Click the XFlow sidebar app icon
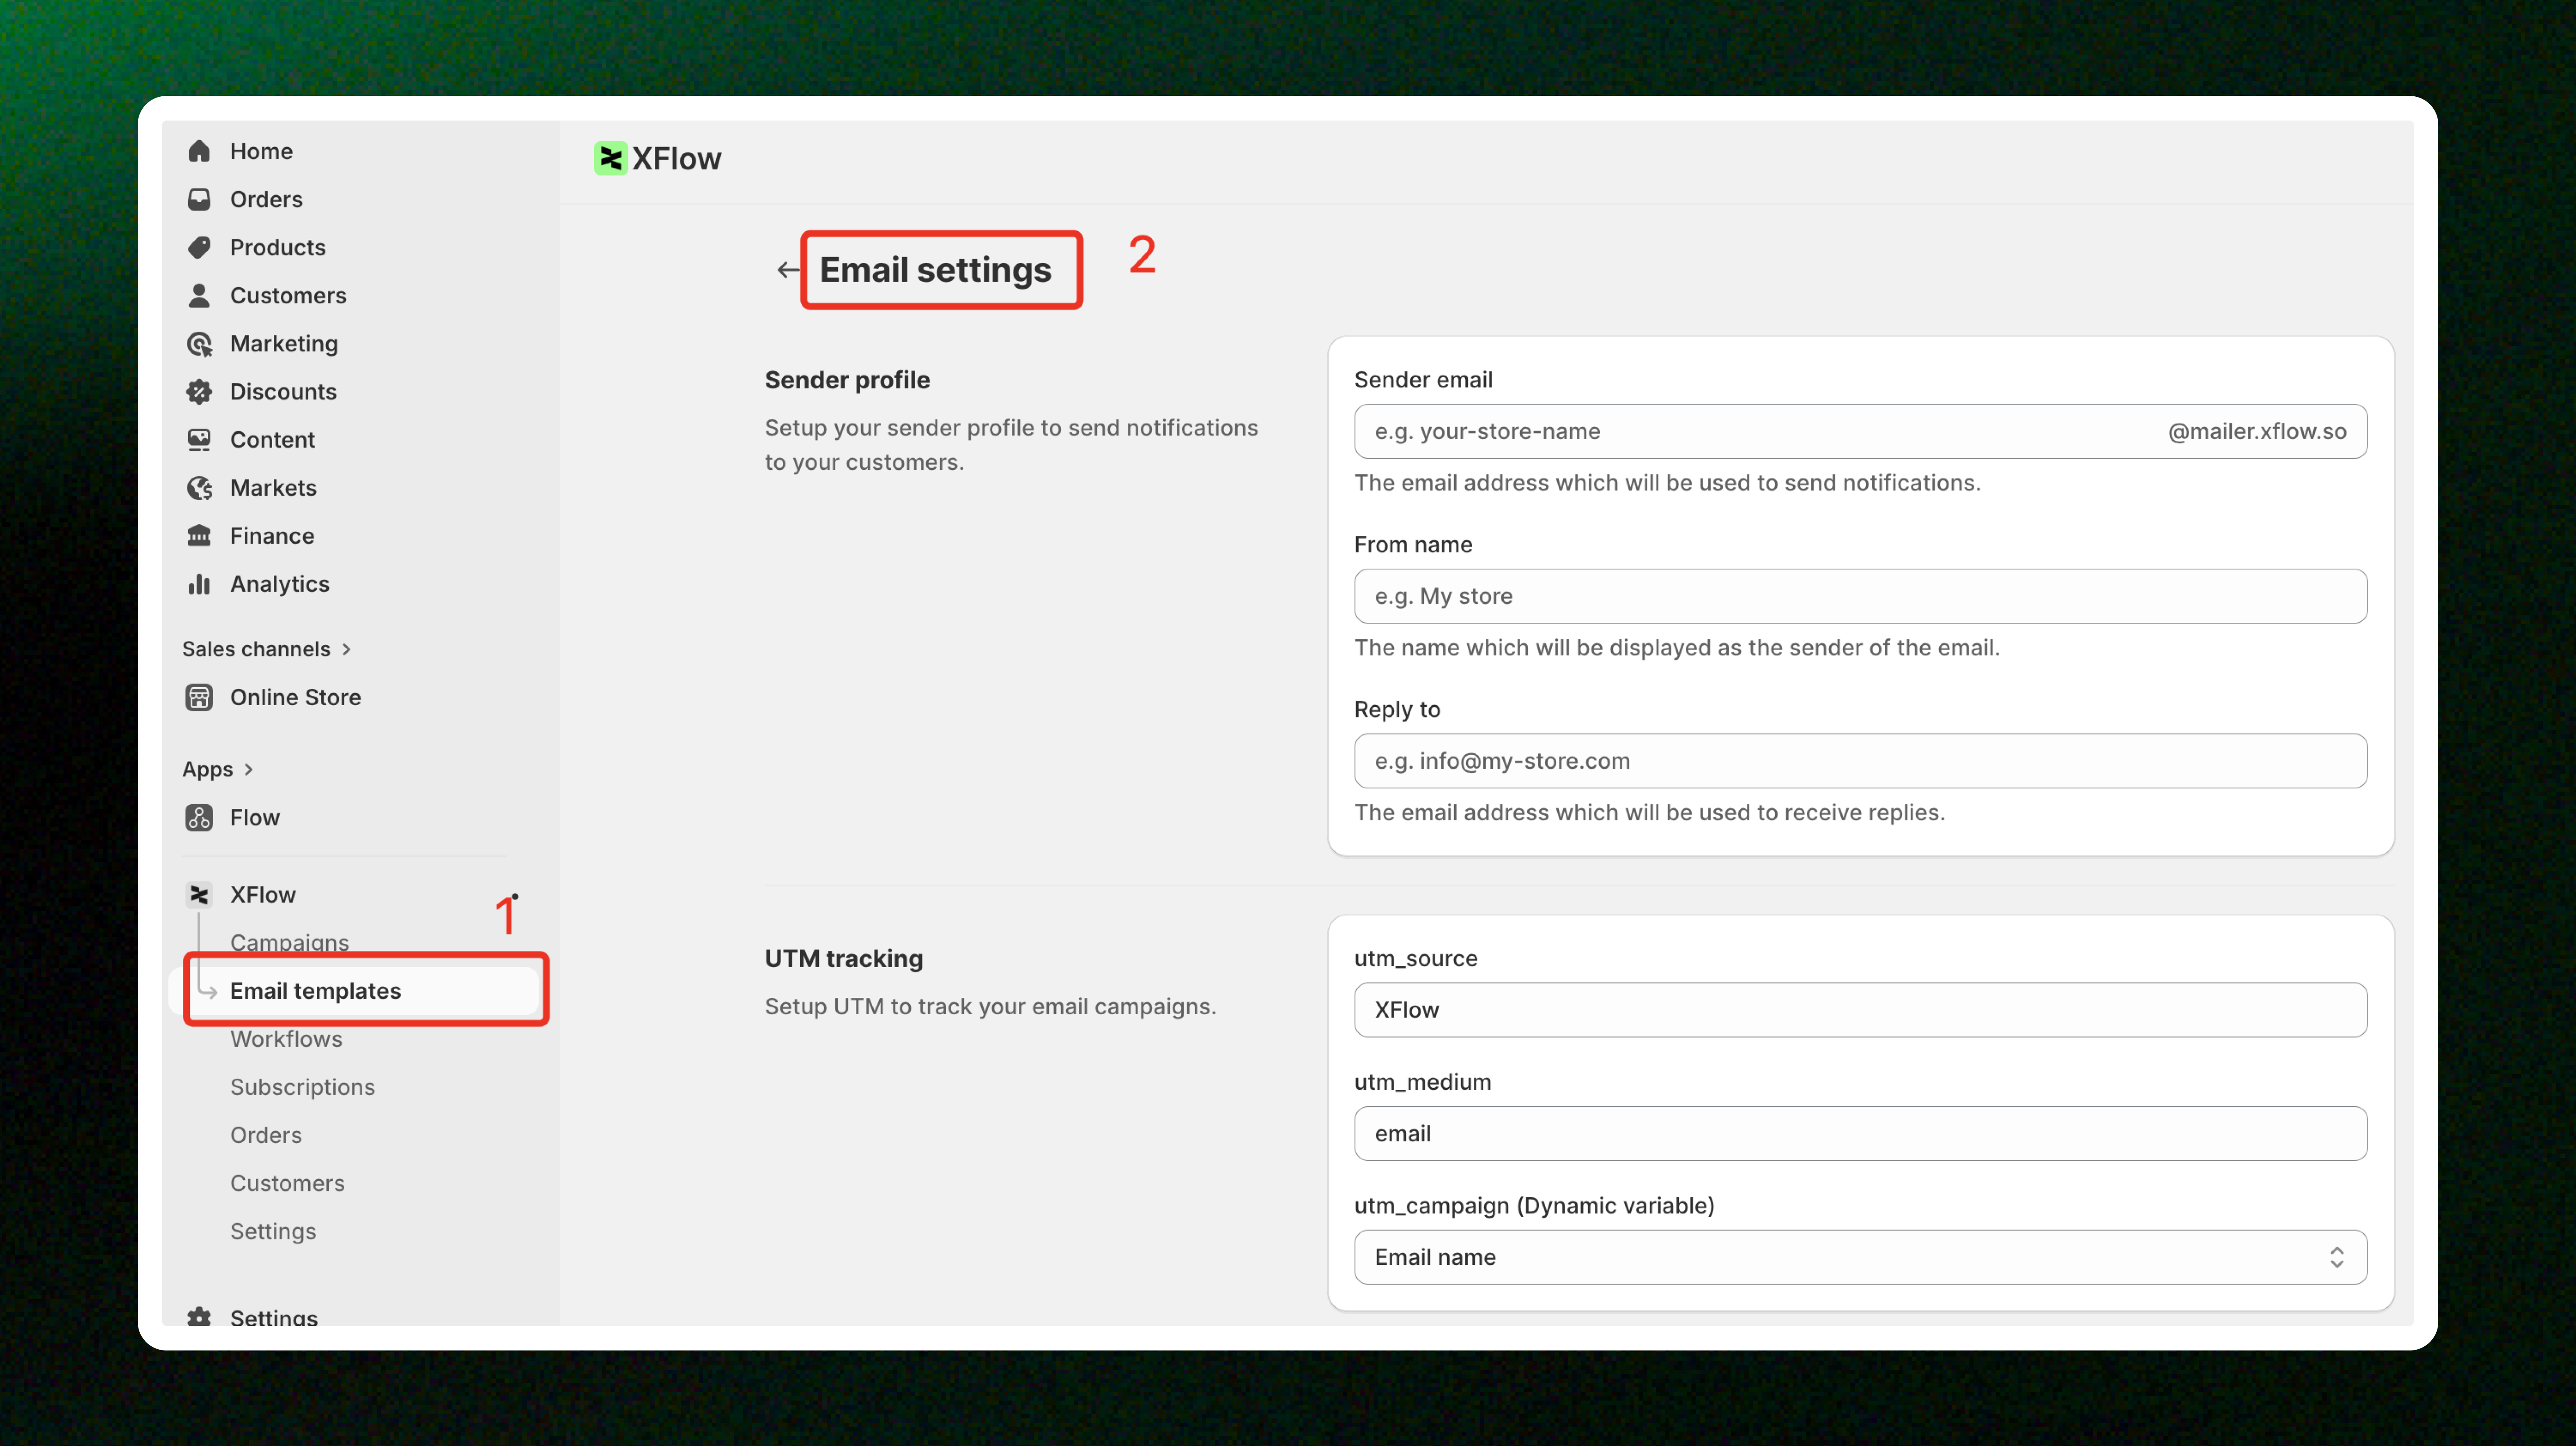 (x=199, y=894)
